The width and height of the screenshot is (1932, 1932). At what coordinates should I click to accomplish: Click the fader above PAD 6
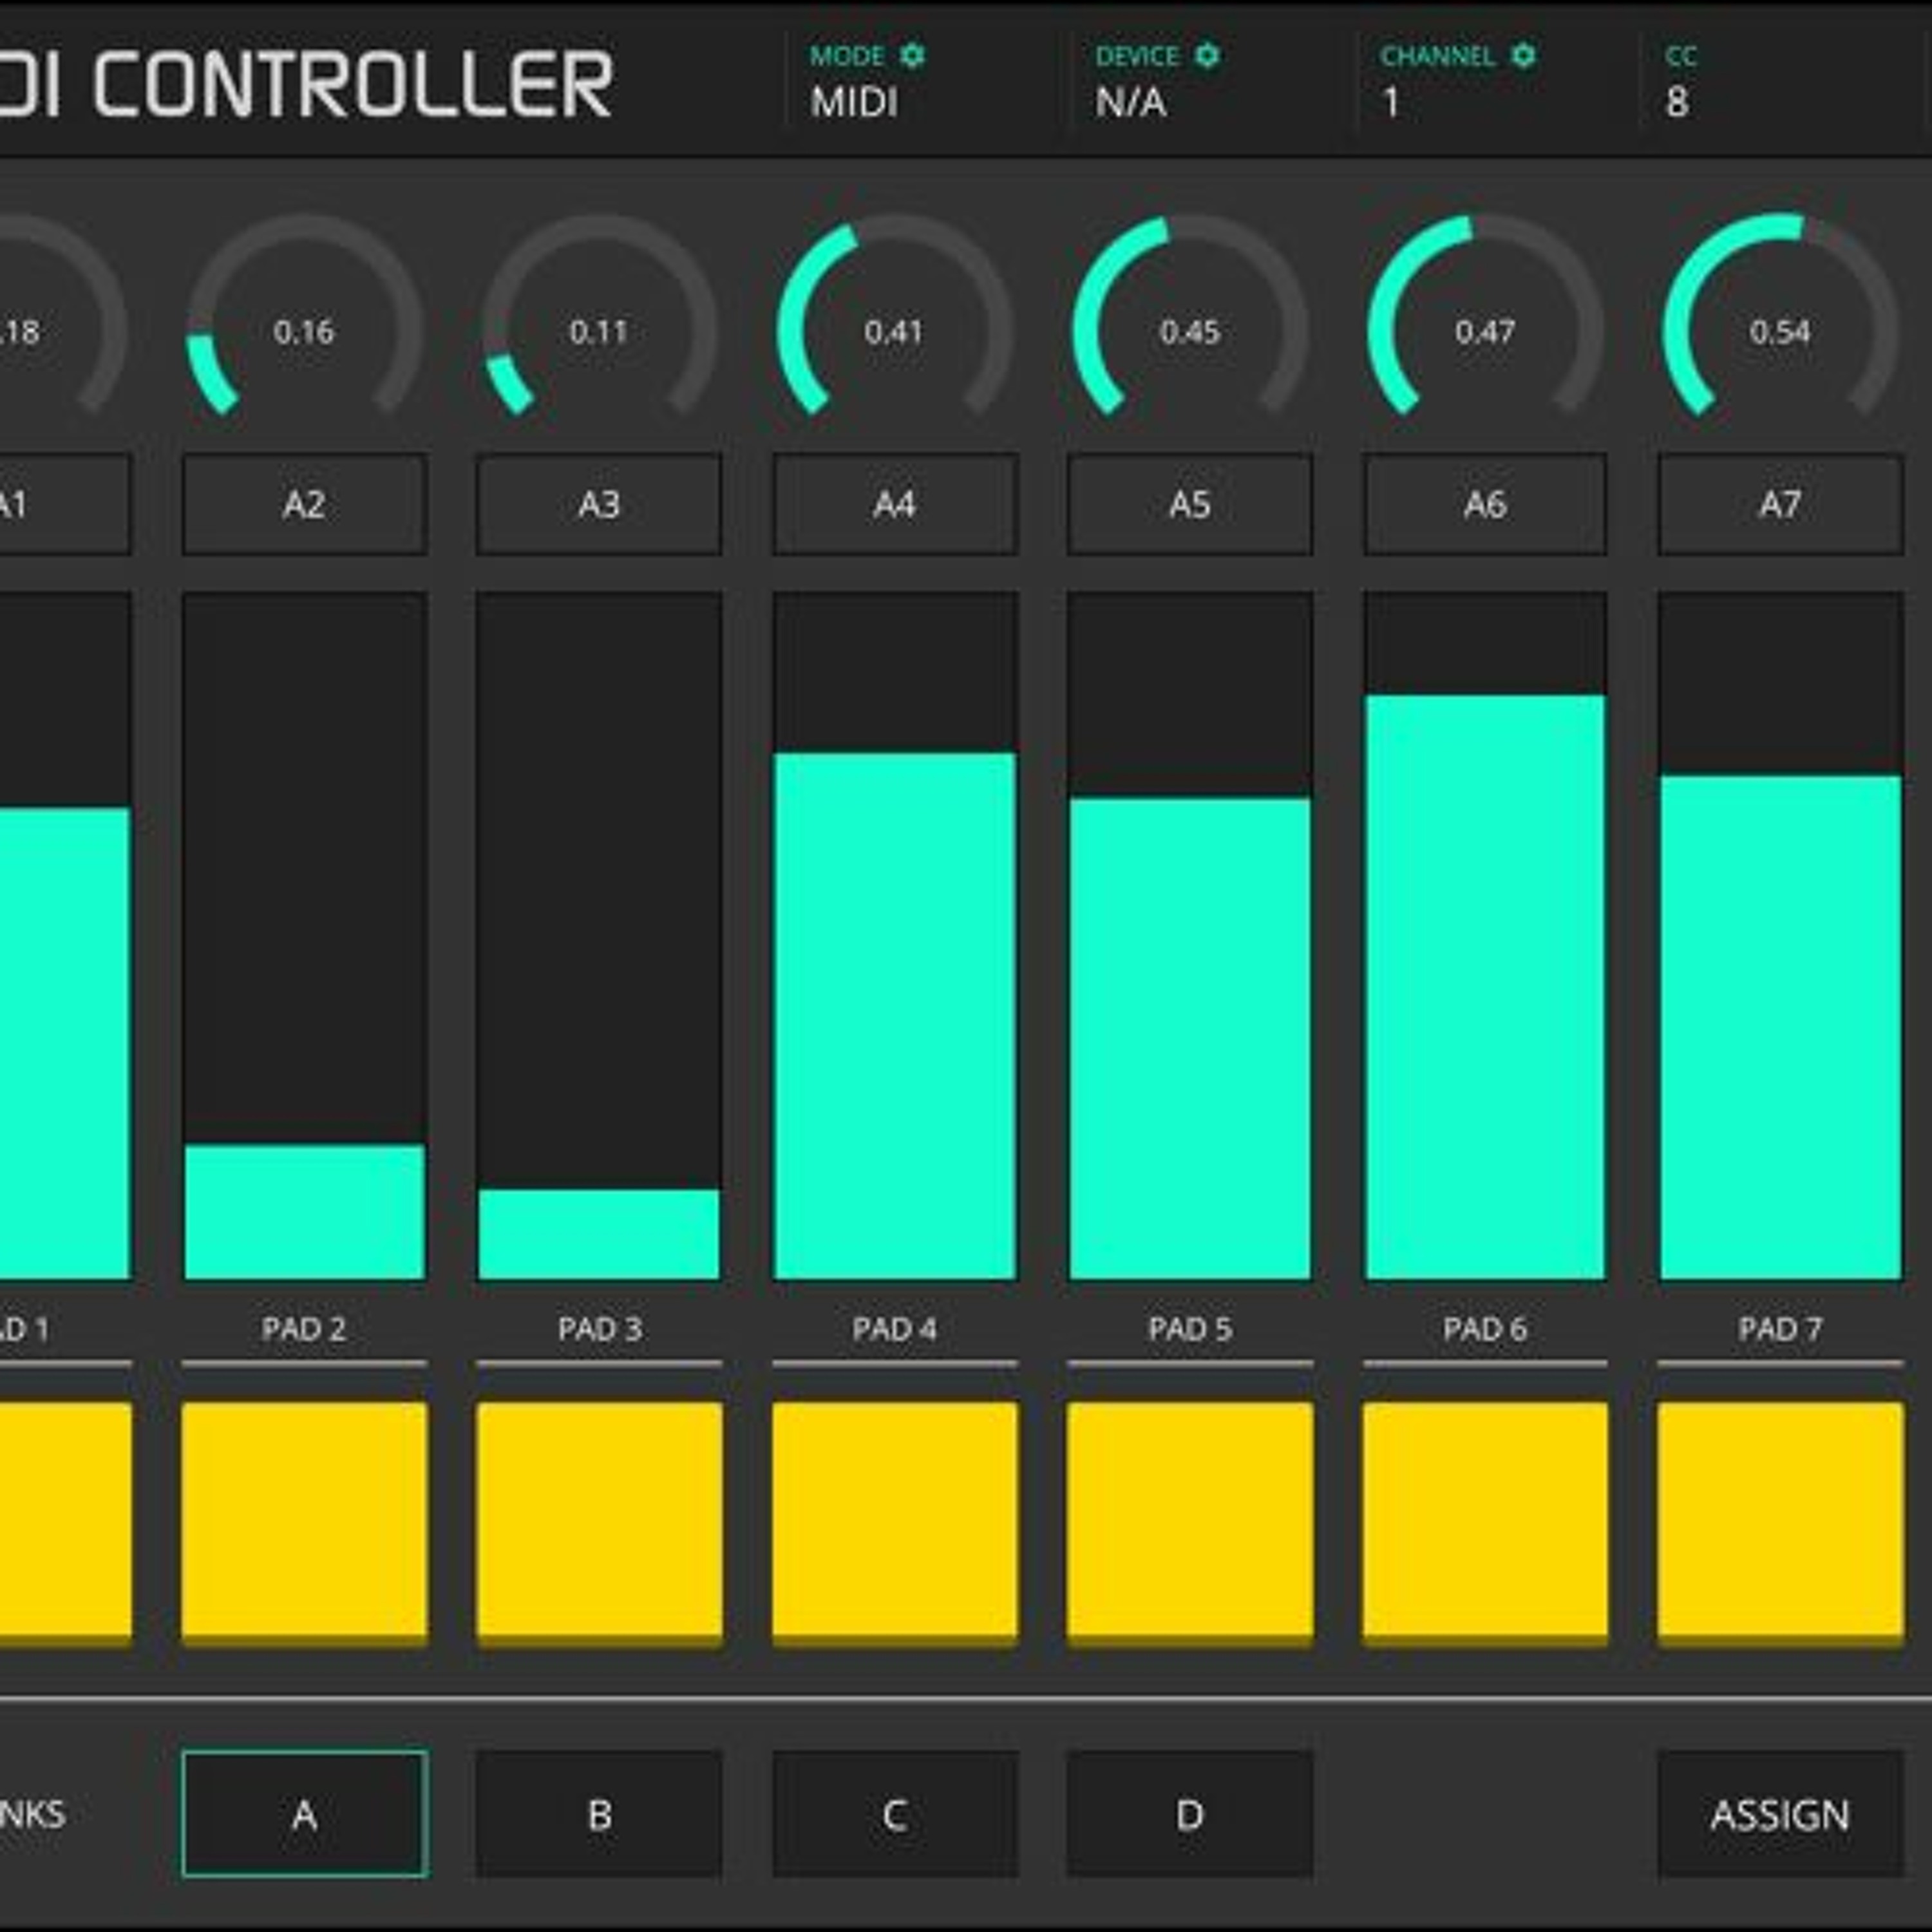[1485, 936]
